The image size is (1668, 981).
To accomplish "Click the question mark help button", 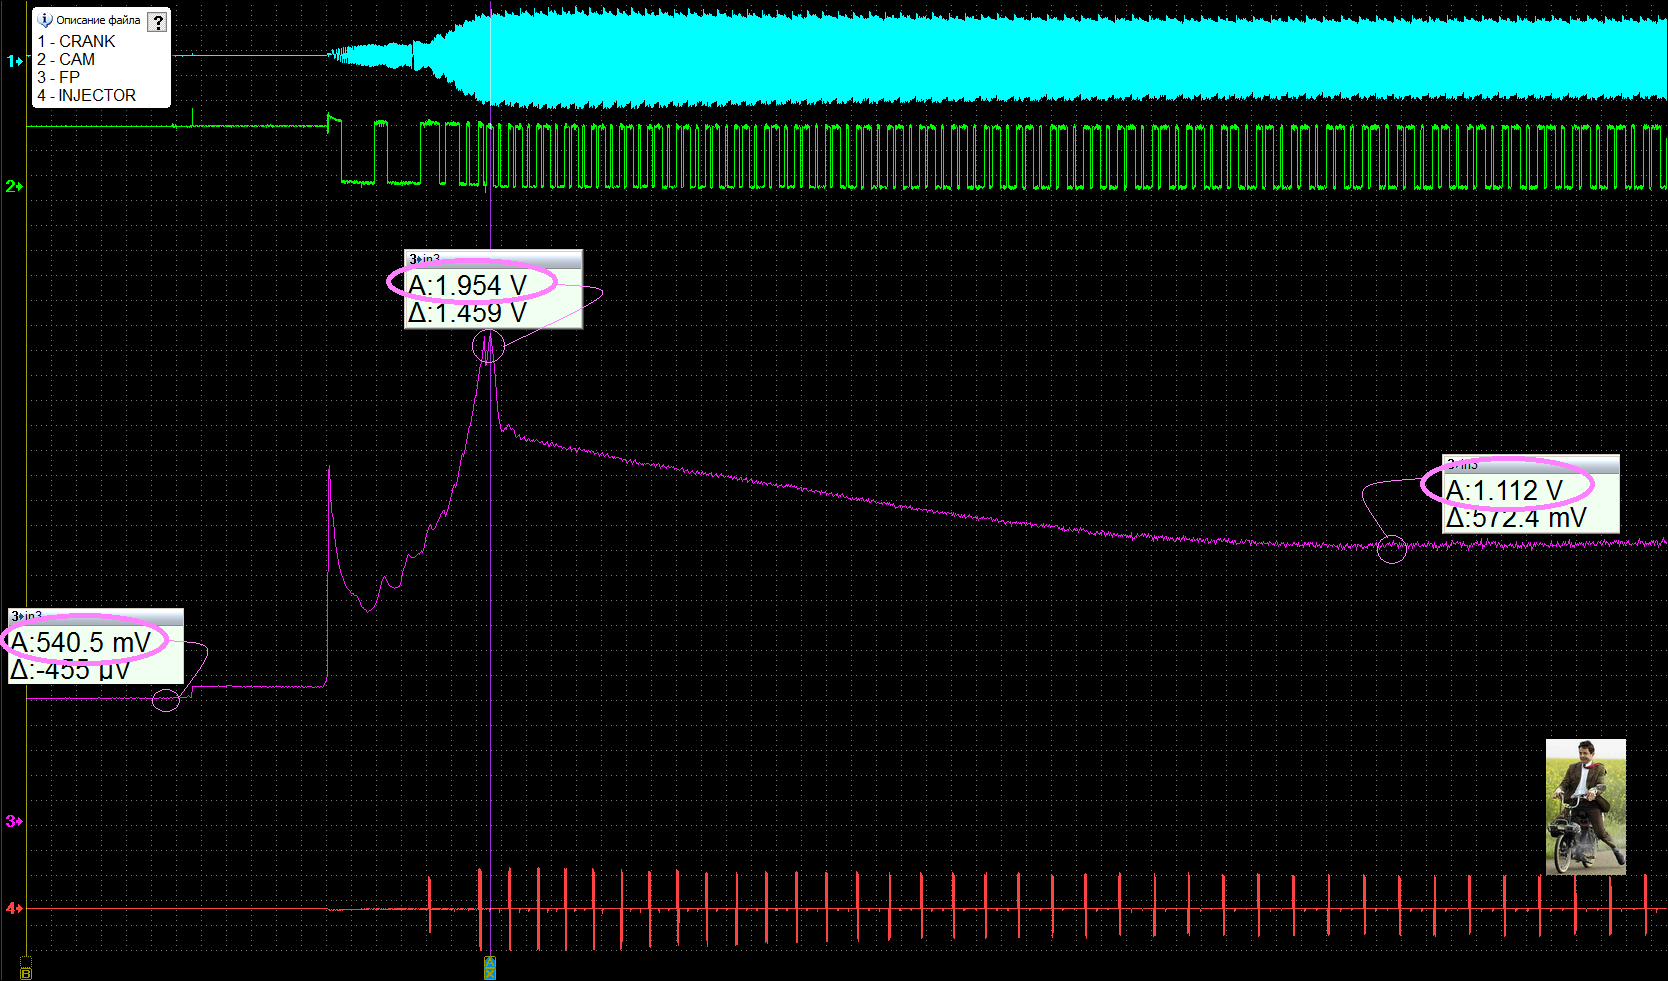I will (x=157, y=22).
